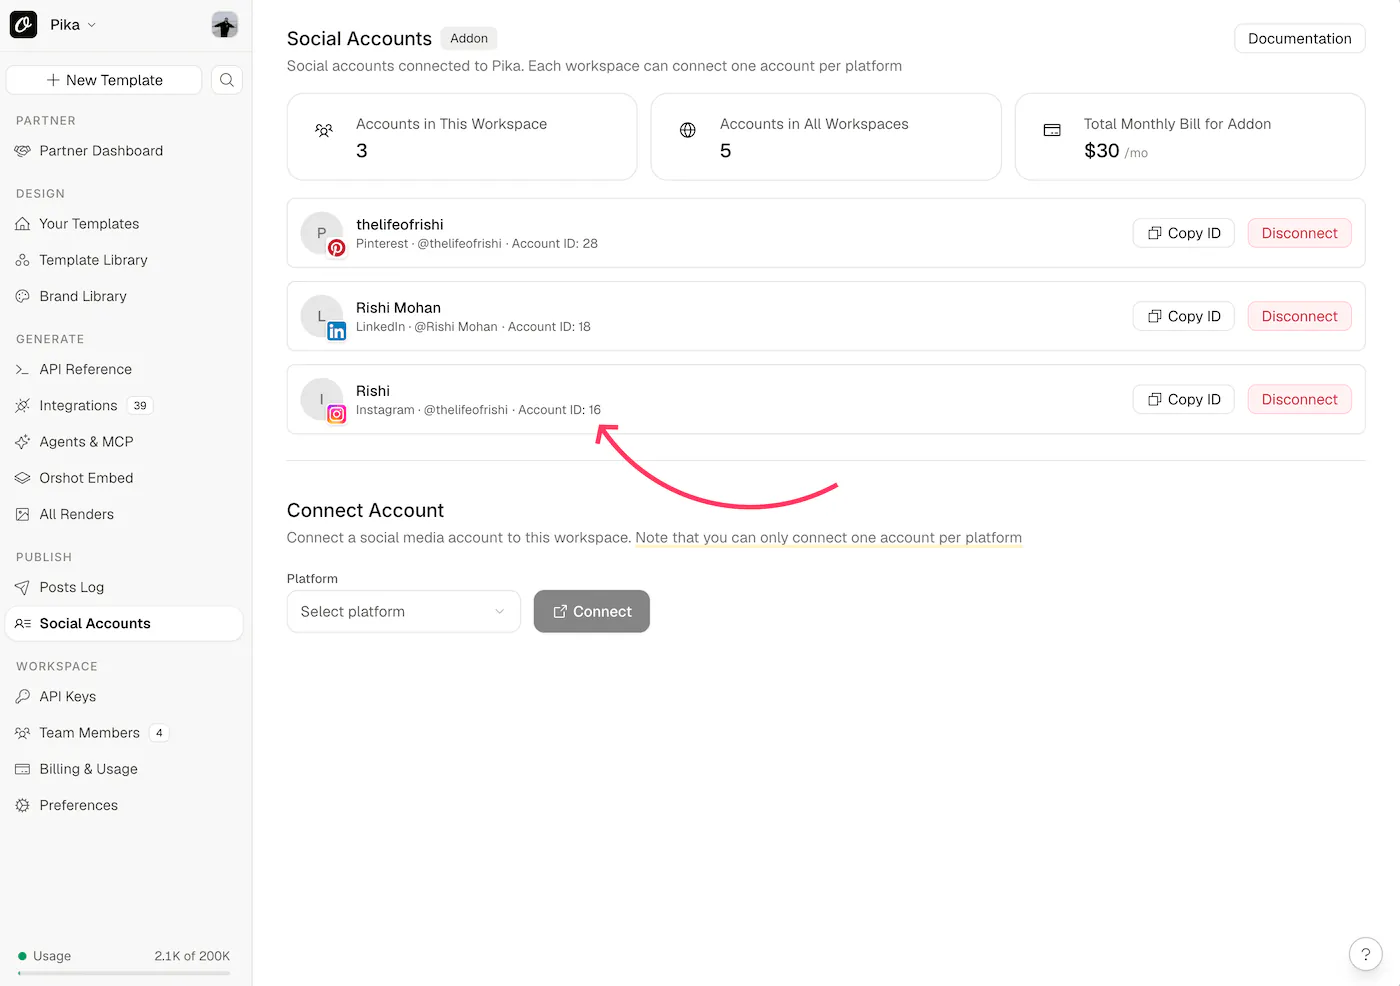Click the Pinterest account avatar
This screenshot has width=1400, height=986.
[322, 233]
